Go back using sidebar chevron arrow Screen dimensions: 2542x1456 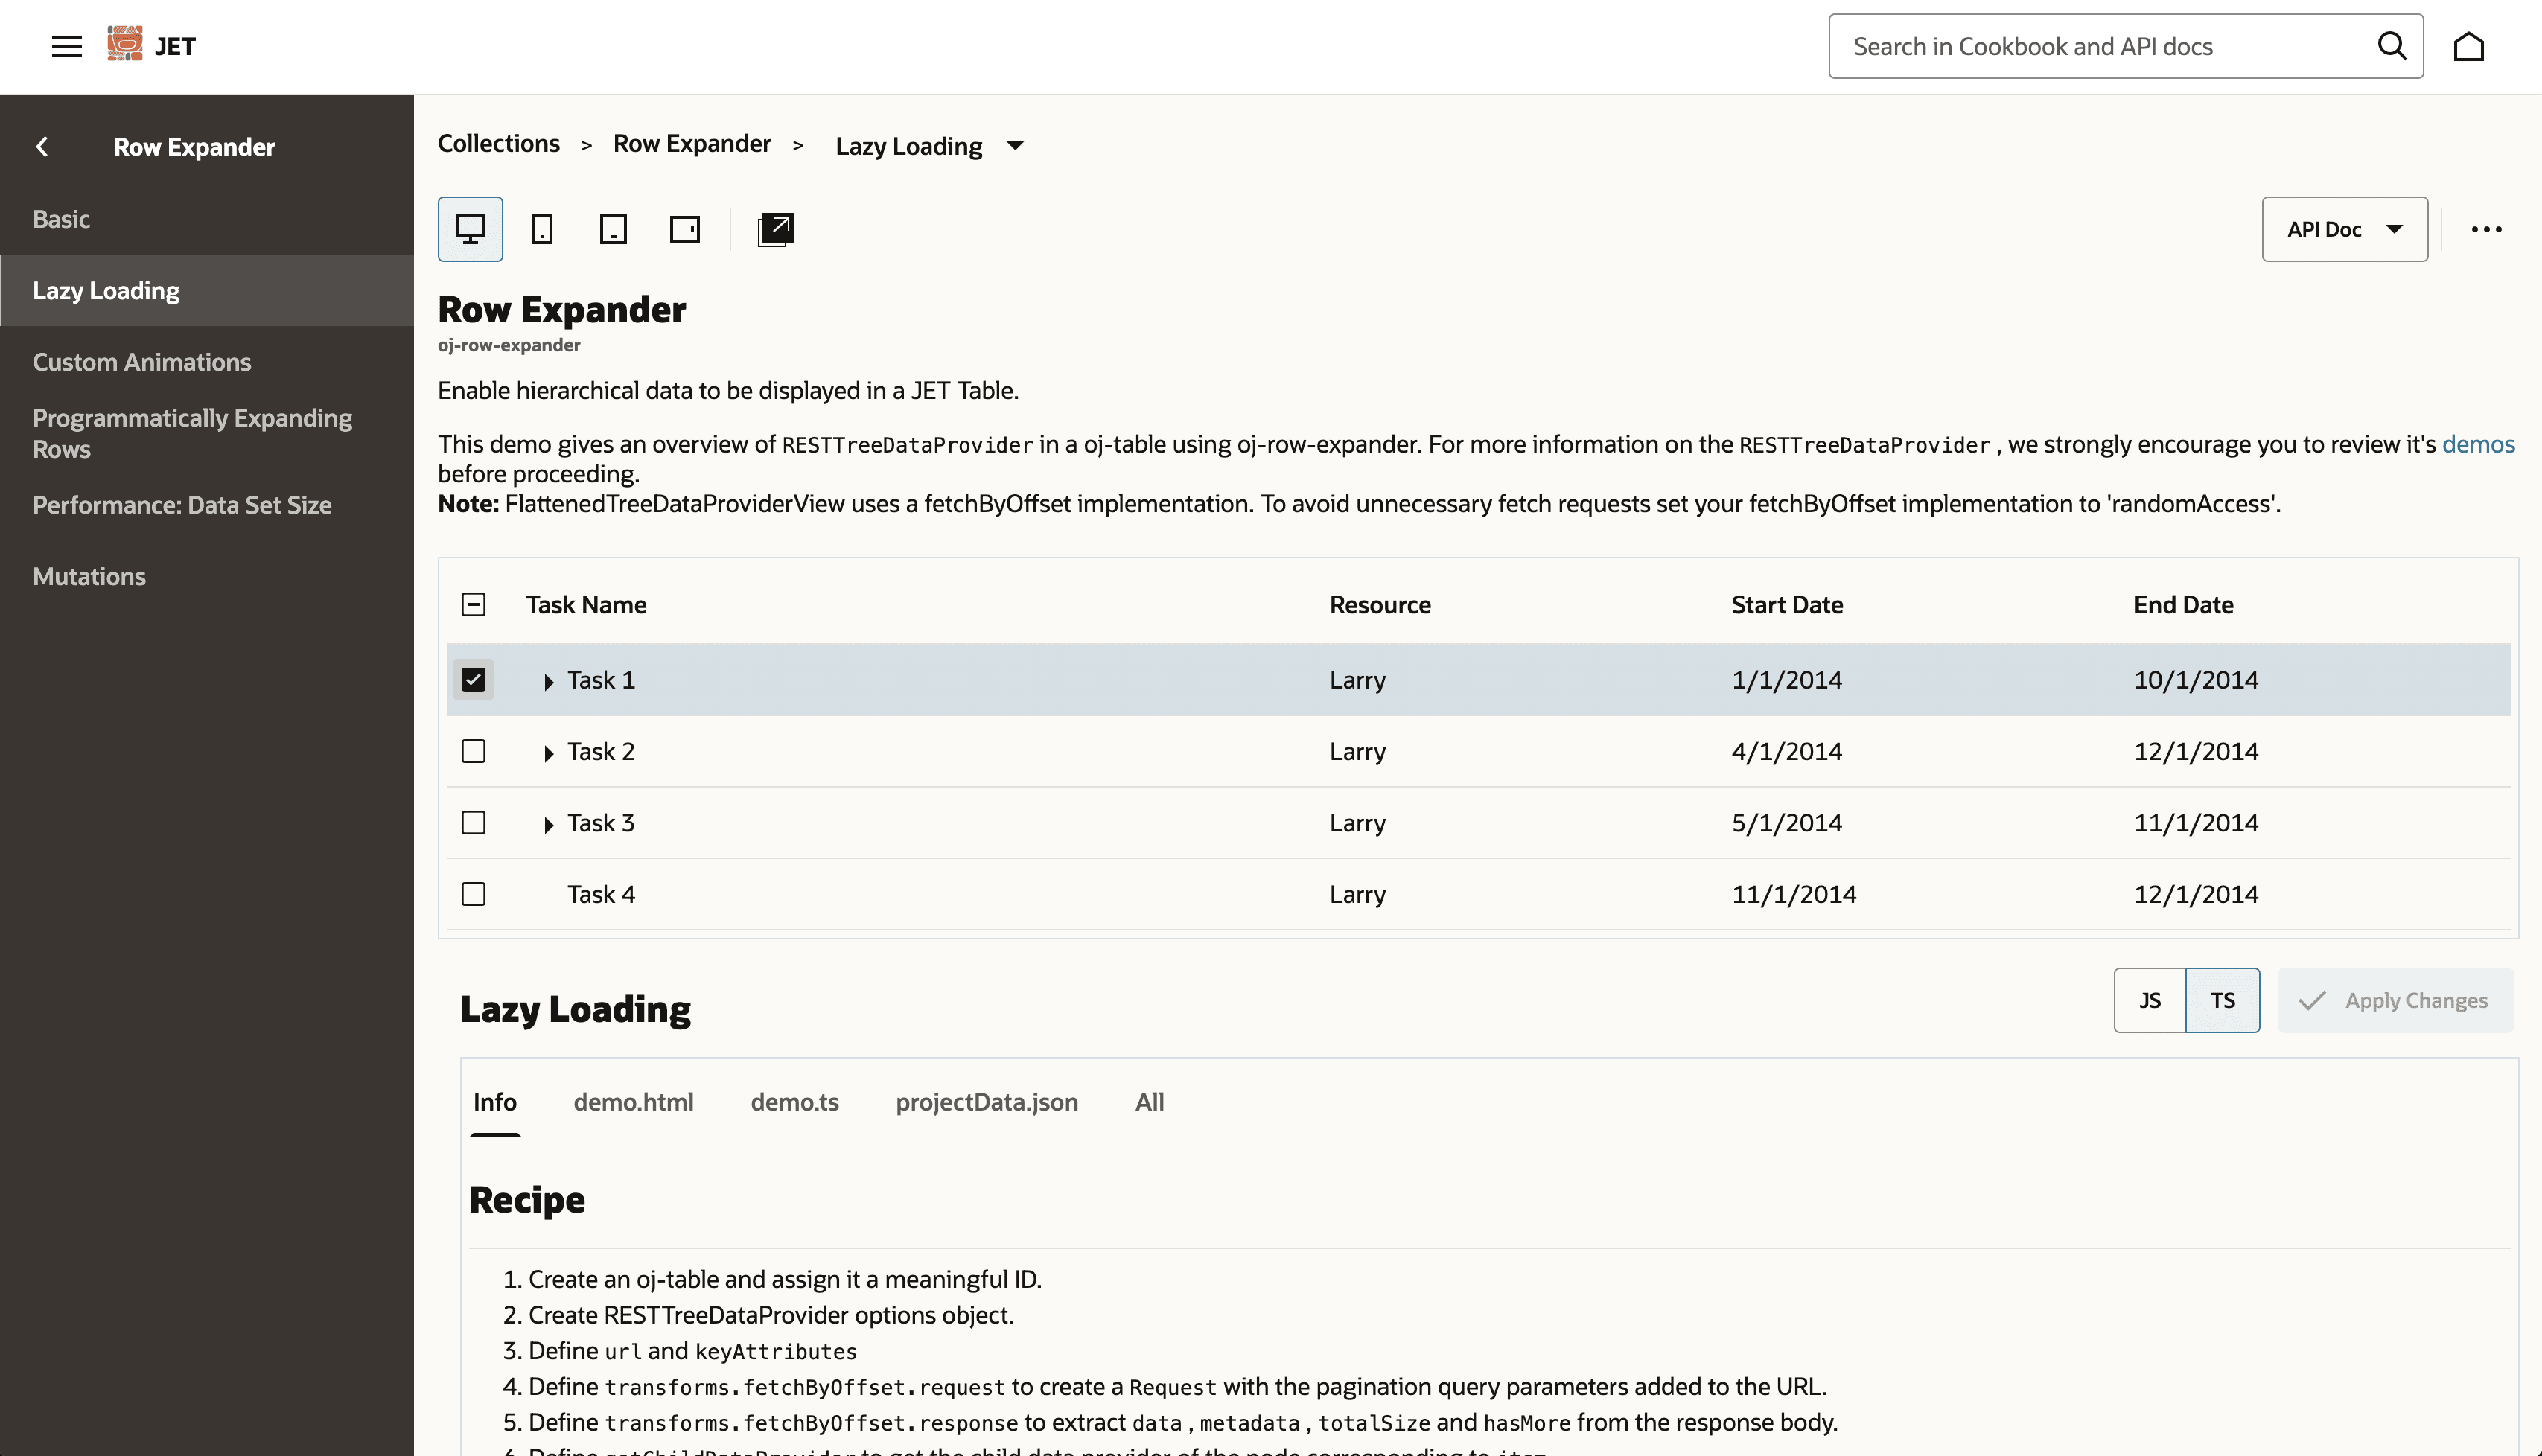[x=42, y=147]
